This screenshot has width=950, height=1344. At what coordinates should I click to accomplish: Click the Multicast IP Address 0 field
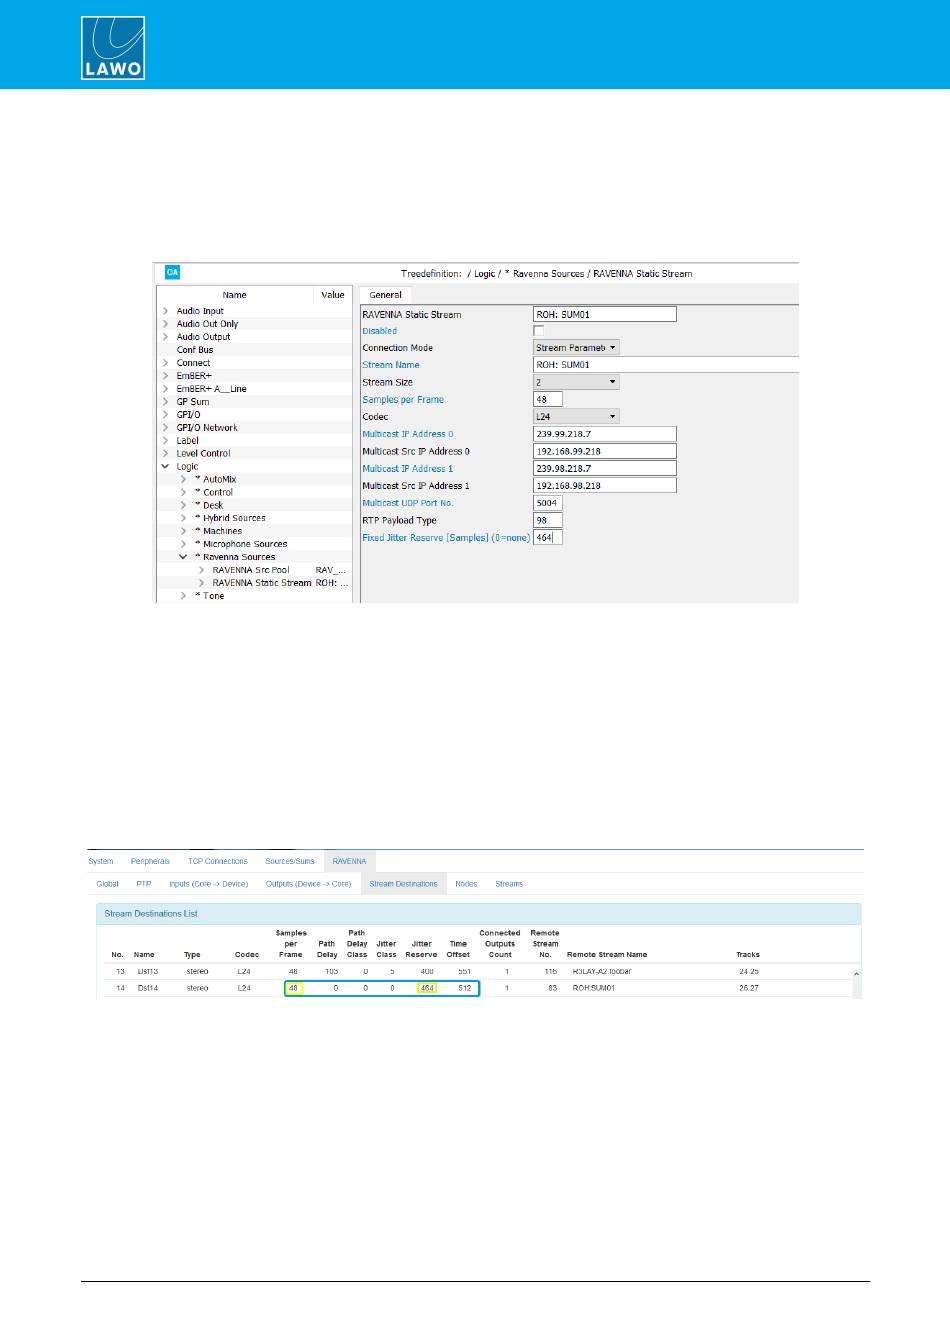click(604, 434)
